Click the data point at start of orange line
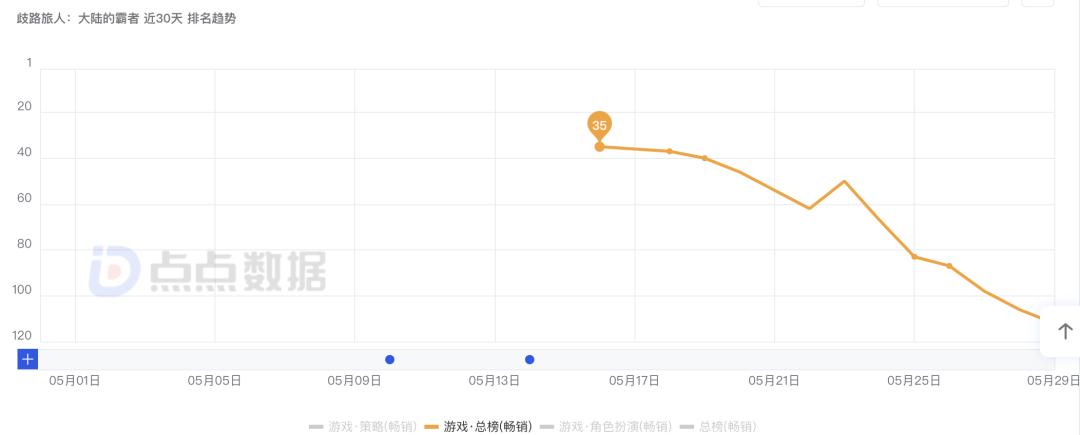 (599, 147)
